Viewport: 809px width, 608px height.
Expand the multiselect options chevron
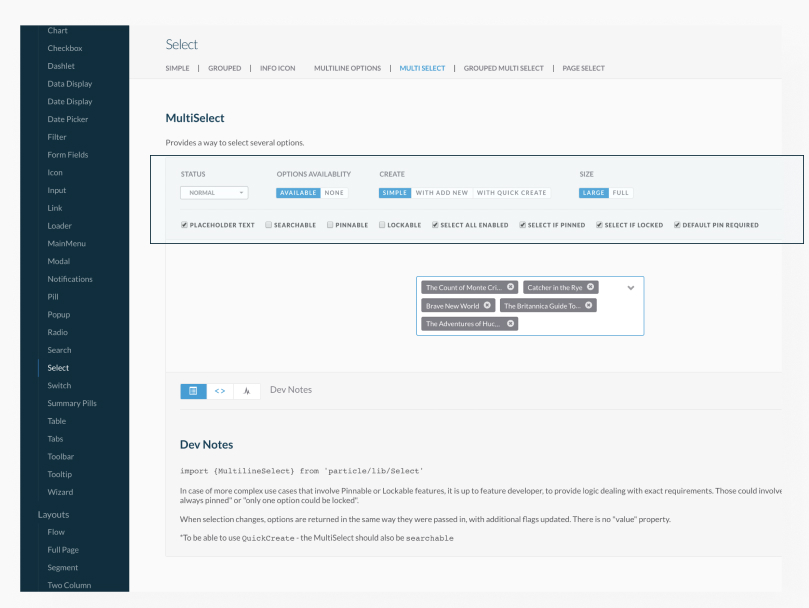click(x=630, y=287)
